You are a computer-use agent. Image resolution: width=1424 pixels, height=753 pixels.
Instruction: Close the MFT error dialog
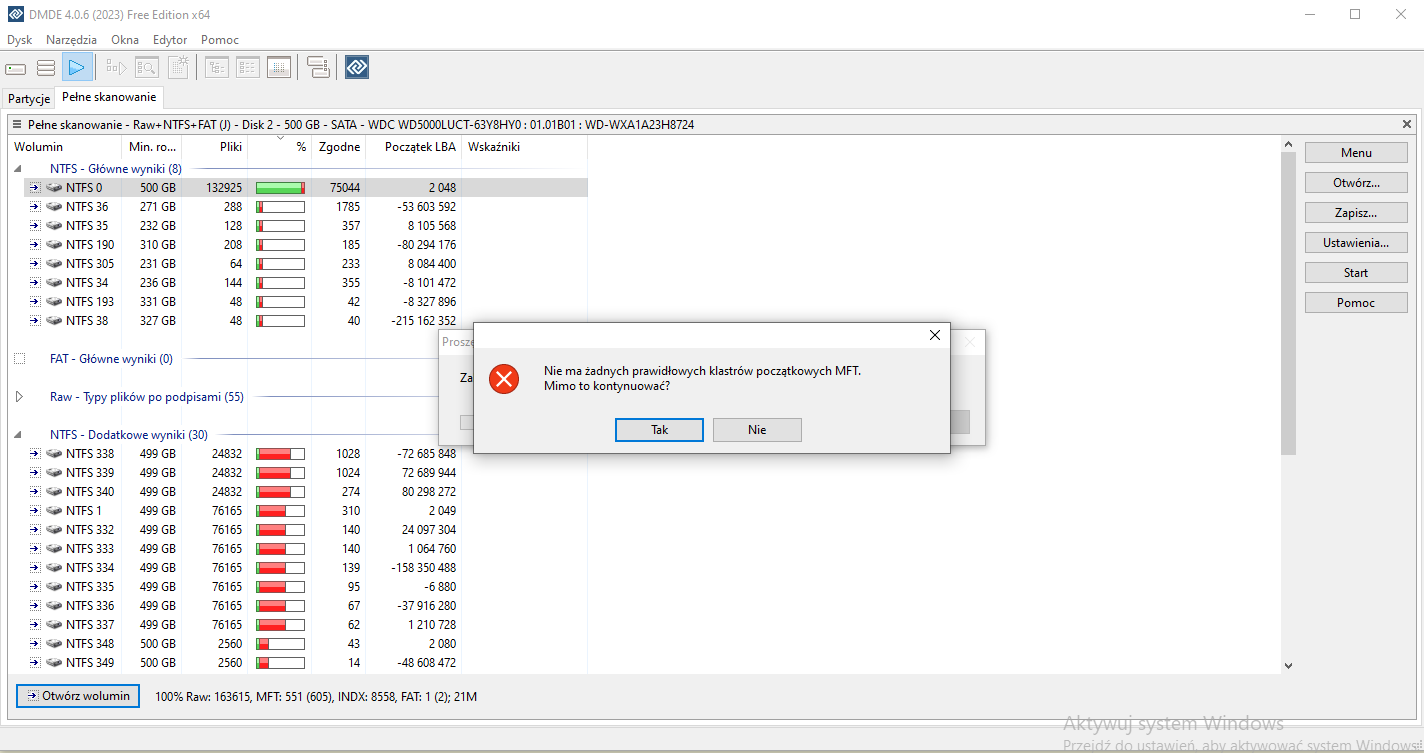click(x=935, y=336)
